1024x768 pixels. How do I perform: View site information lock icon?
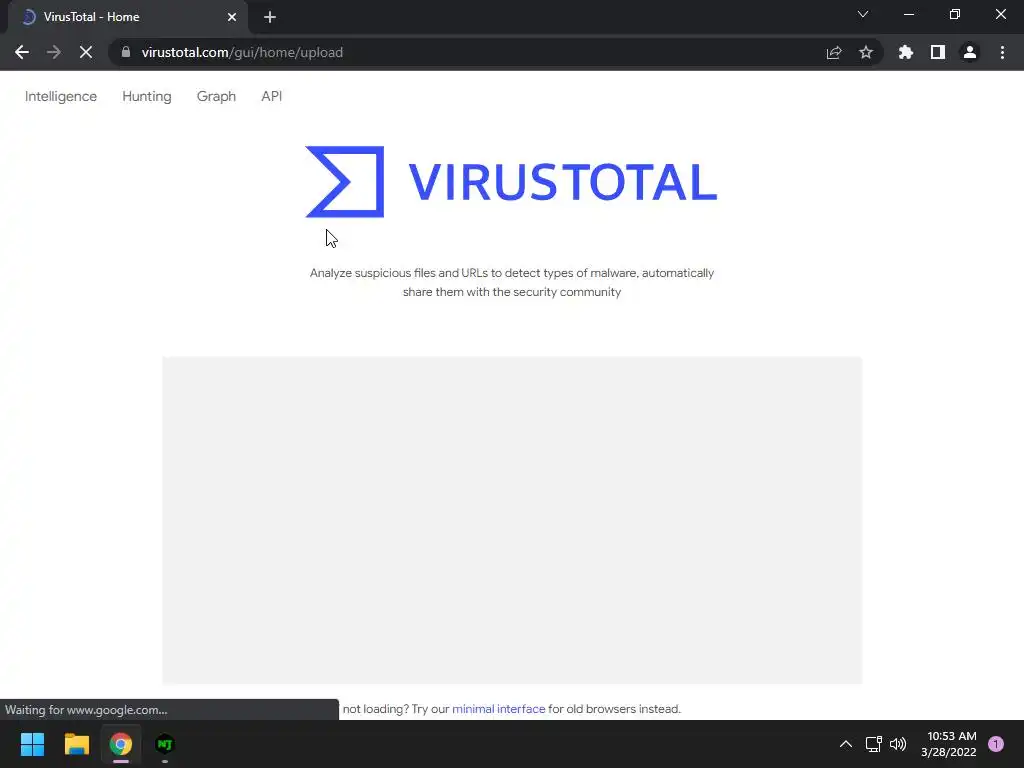[126, 52]
